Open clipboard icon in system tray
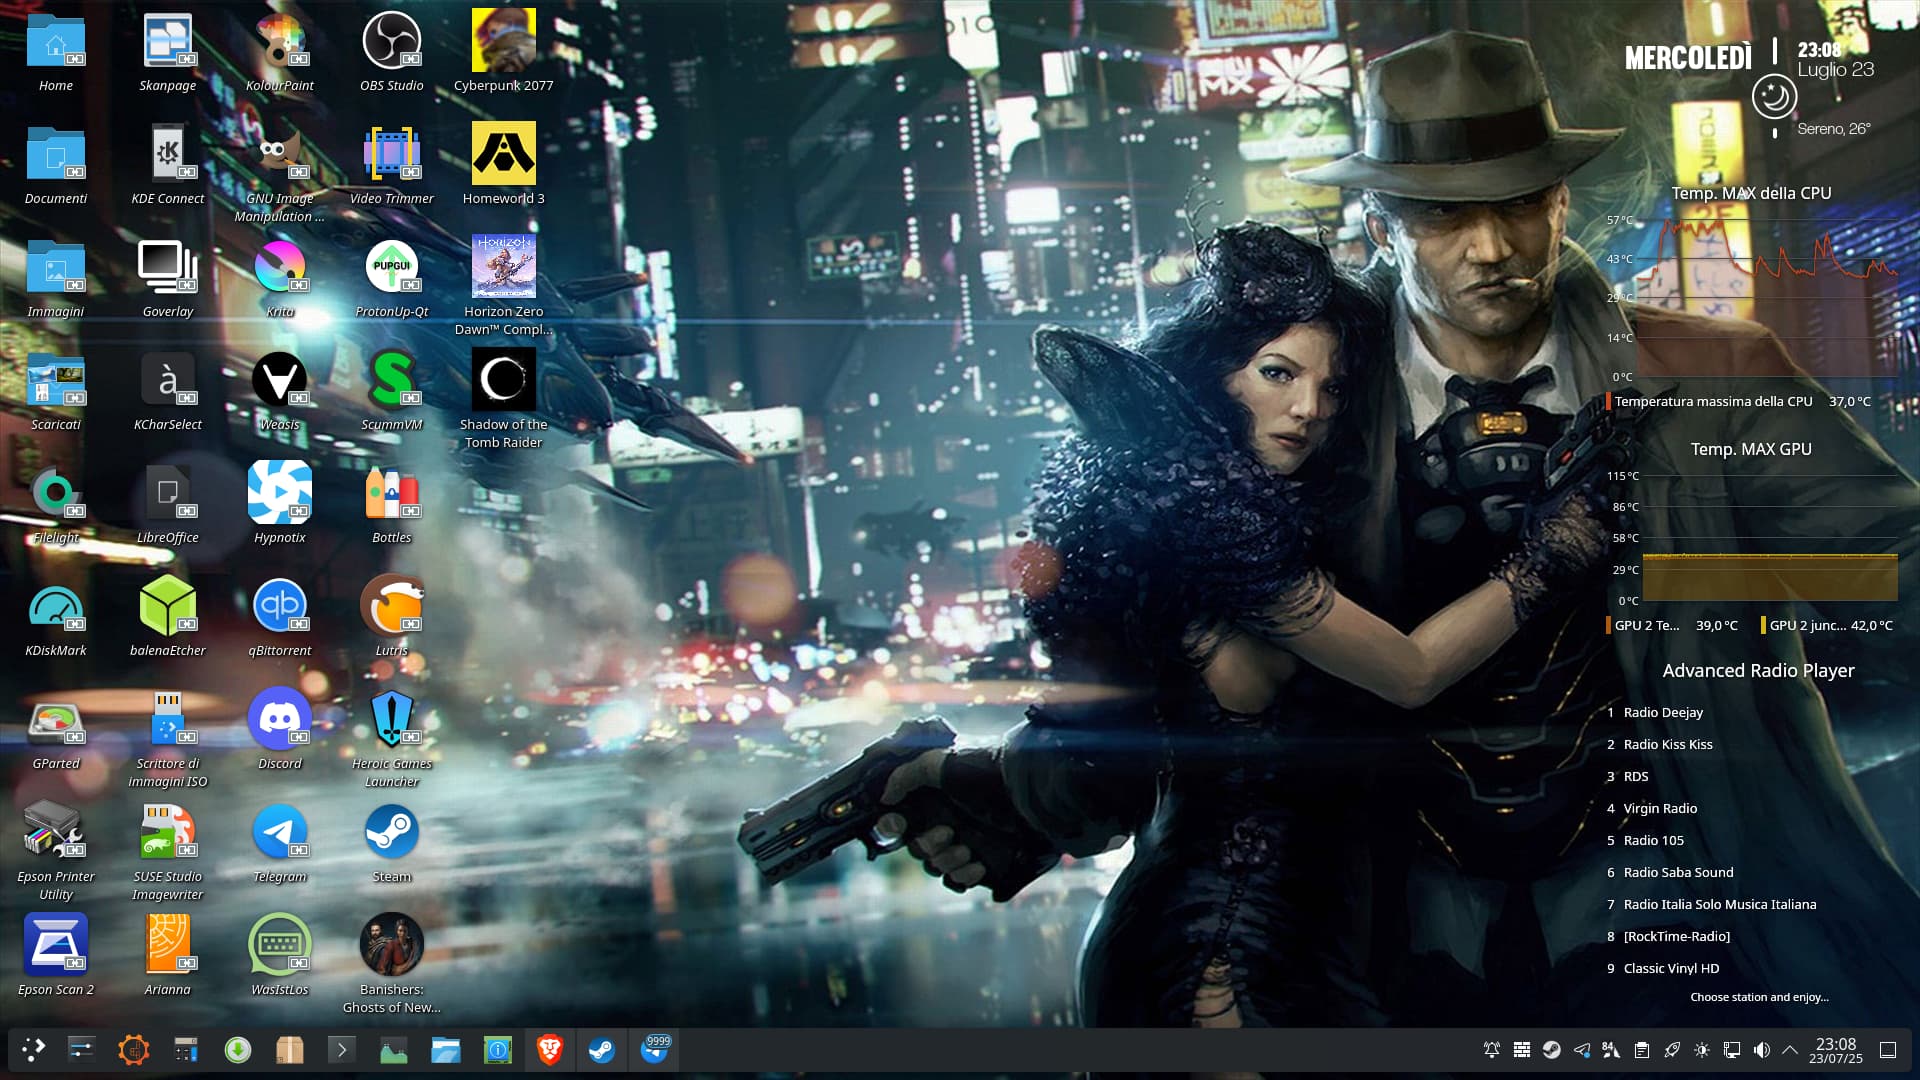 [x=1641, y=1050]
